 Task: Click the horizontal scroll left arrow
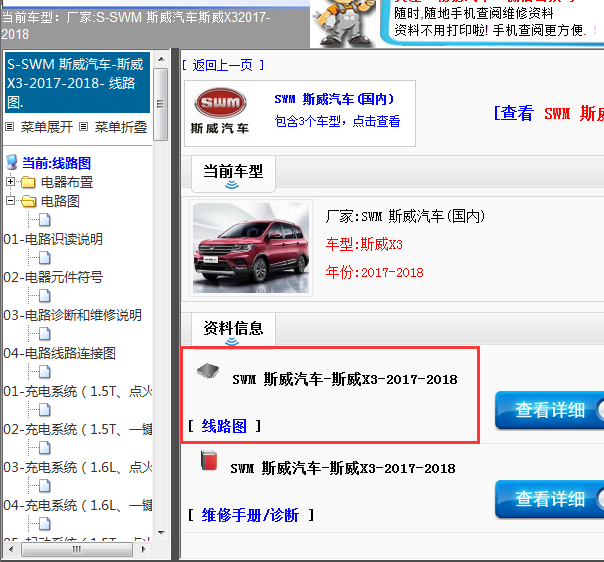coord(10,549)
